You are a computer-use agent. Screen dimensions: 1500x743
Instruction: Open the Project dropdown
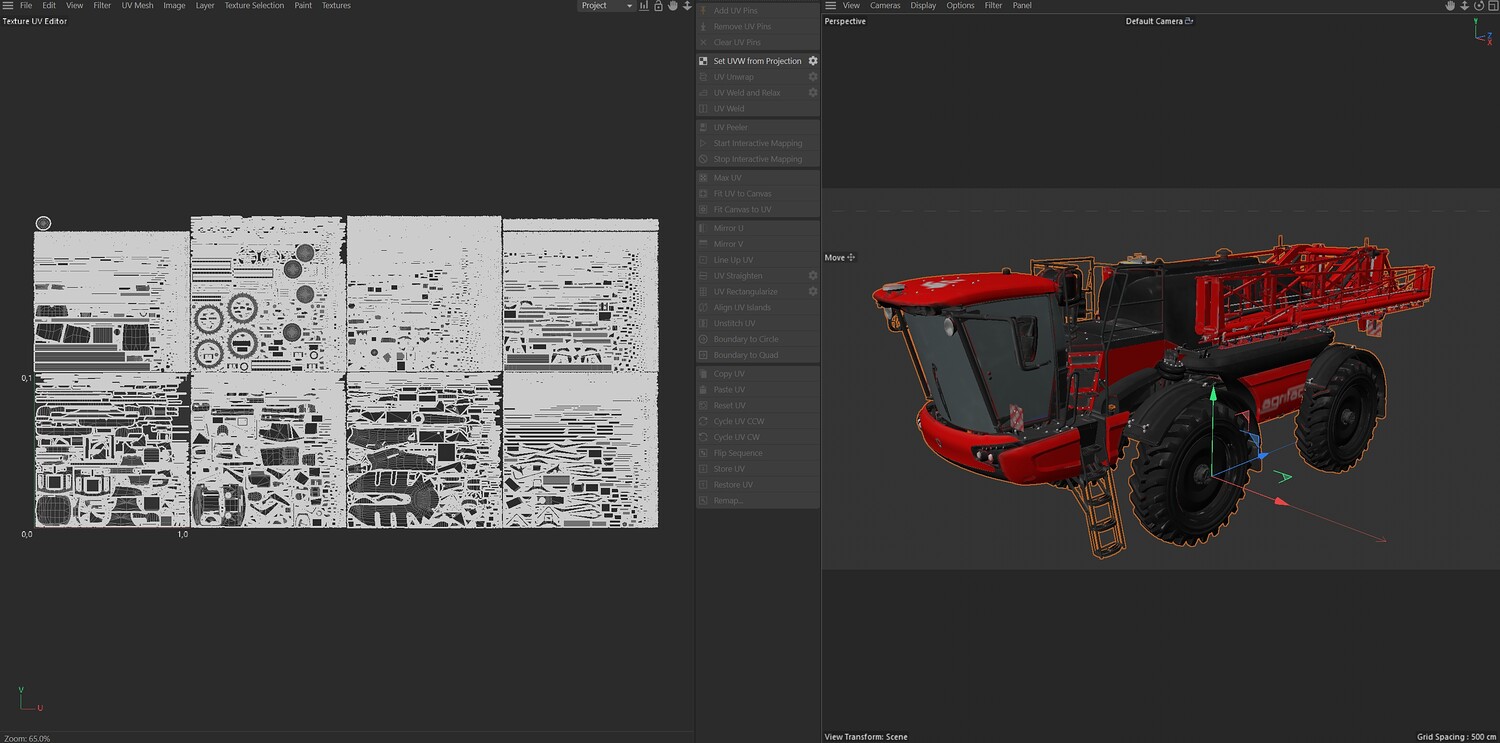point(606,6)
